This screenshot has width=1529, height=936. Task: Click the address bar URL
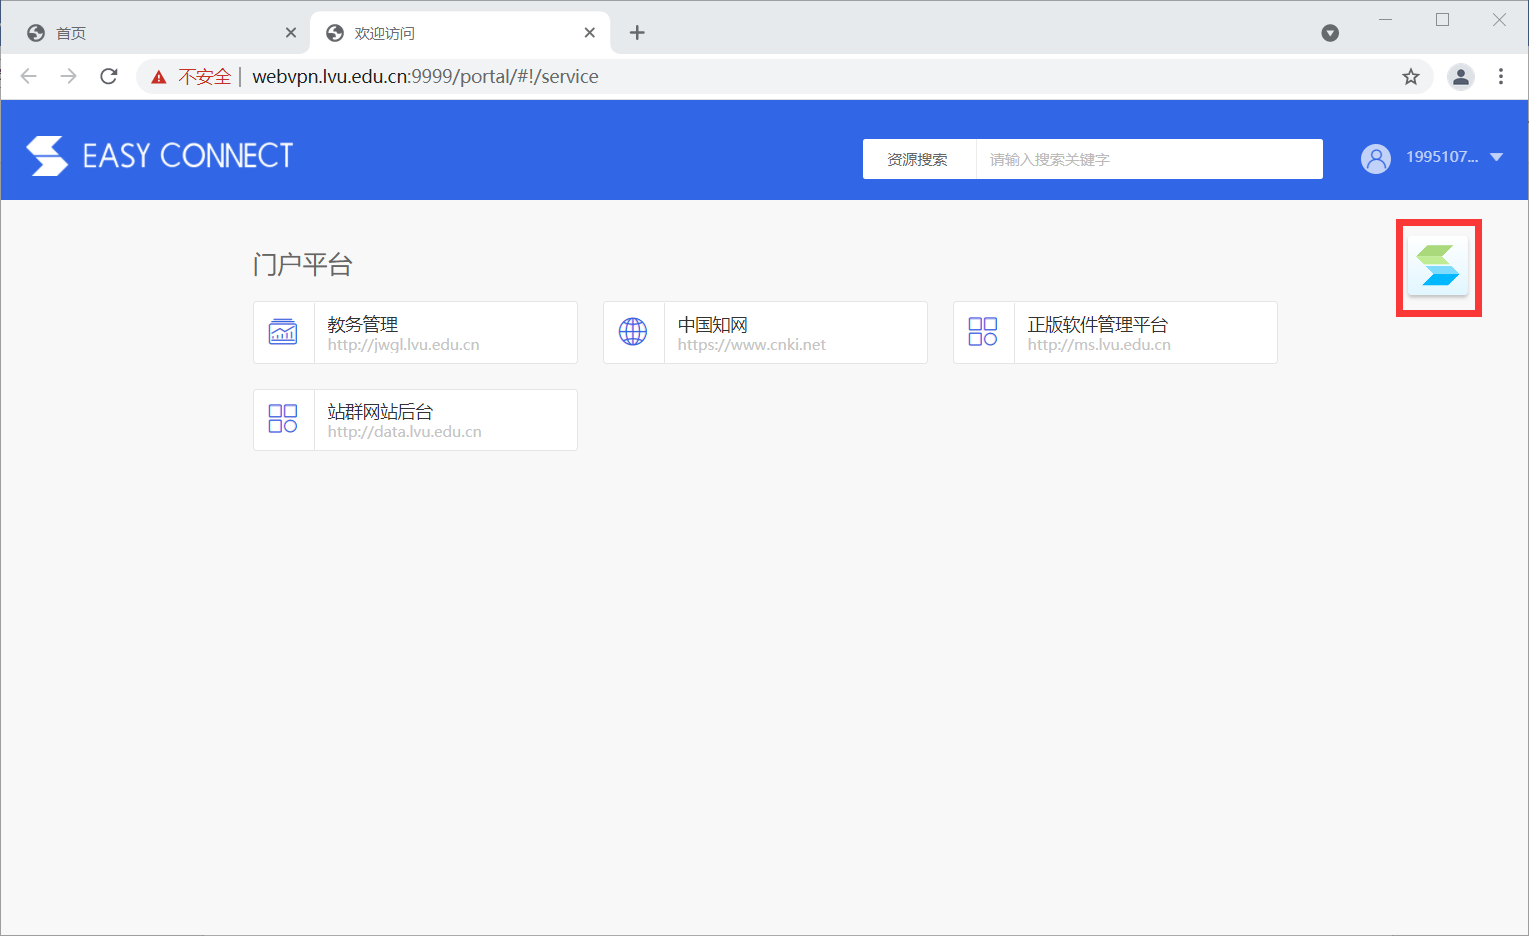point(425,77)
